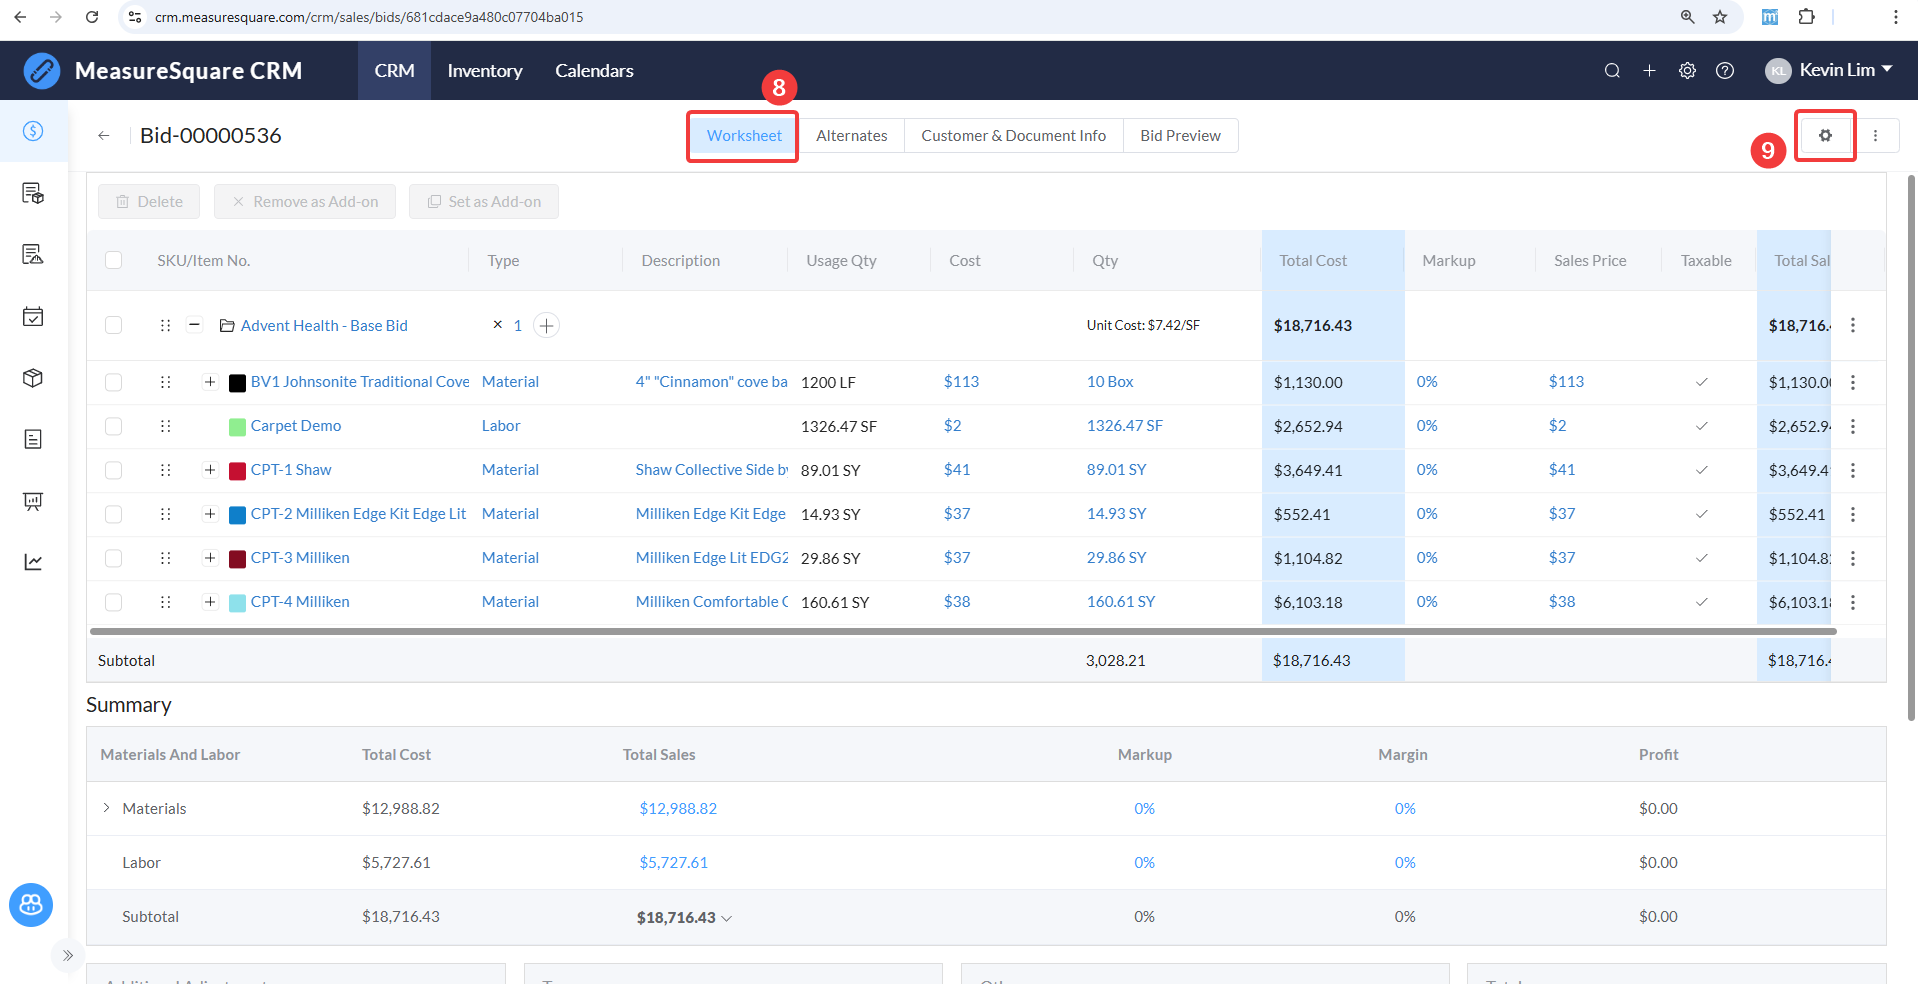Open the inventory box icon in sidebar
This screenshot has width=1918, height=984.
[33, 378]
